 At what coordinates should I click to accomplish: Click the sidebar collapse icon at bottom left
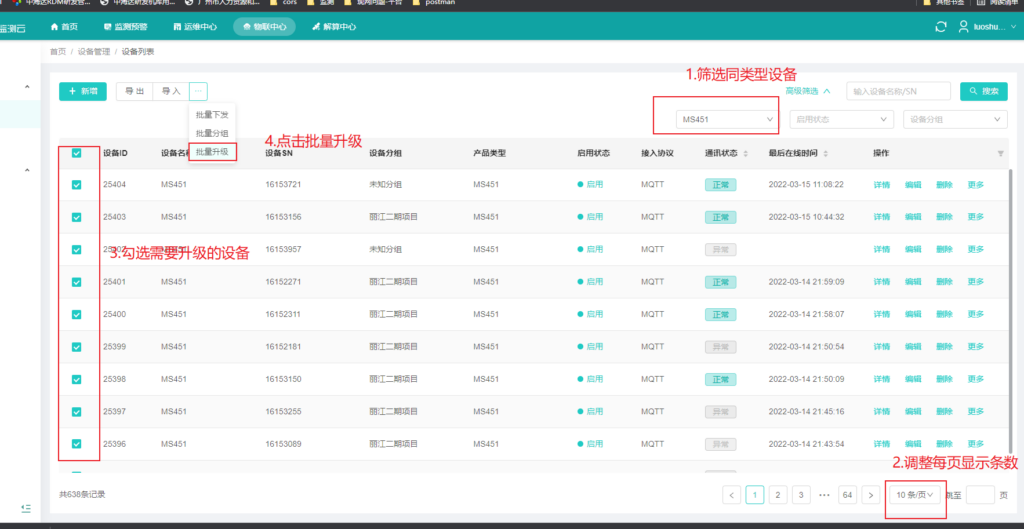pyautogui.click(x=25, y=508)
